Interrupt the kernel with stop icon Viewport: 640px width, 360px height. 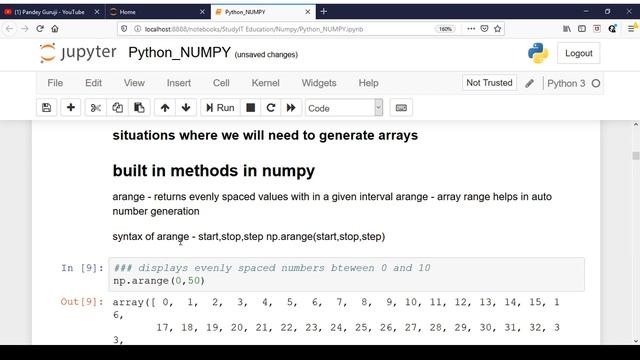251,108
